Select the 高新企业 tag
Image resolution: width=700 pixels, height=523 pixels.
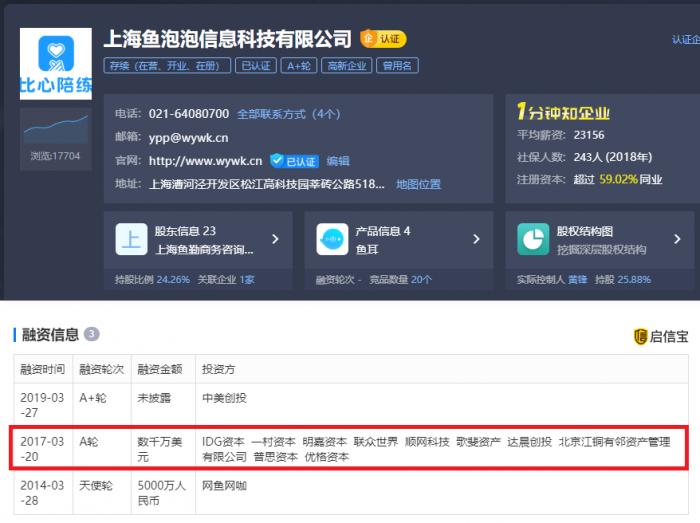(347, 66)
